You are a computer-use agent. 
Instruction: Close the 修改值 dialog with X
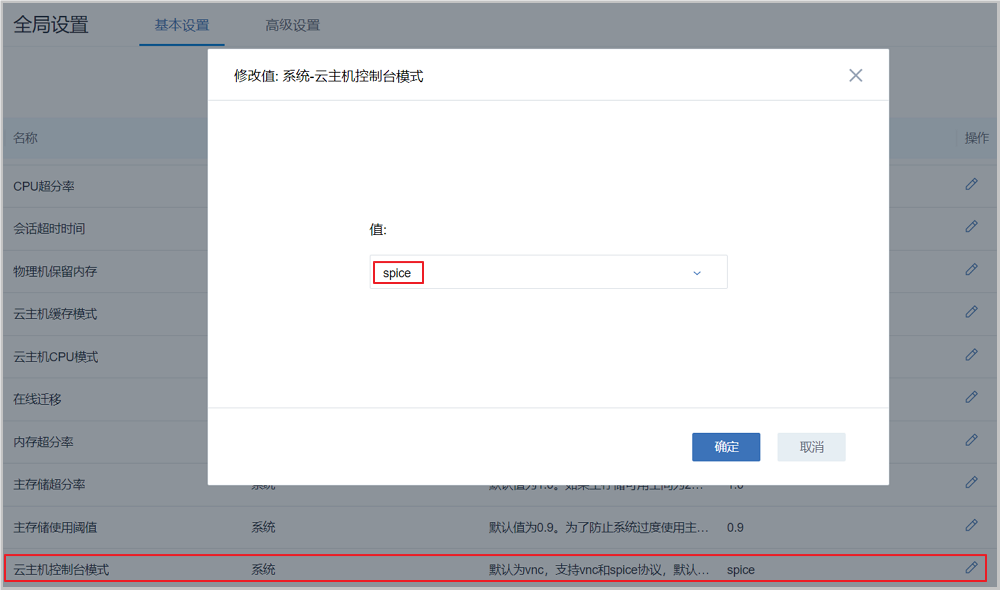[855, 75]
